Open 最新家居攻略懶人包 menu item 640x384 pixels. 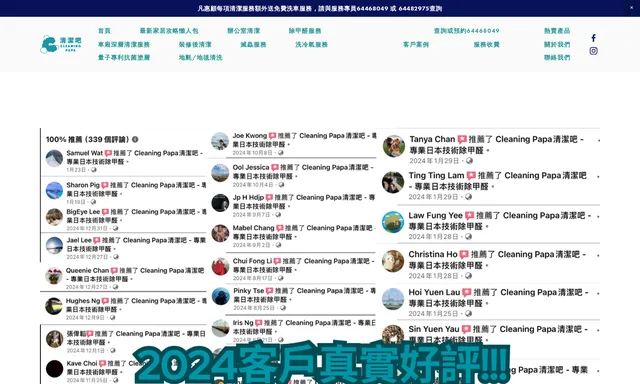click(x=169, y=31)
